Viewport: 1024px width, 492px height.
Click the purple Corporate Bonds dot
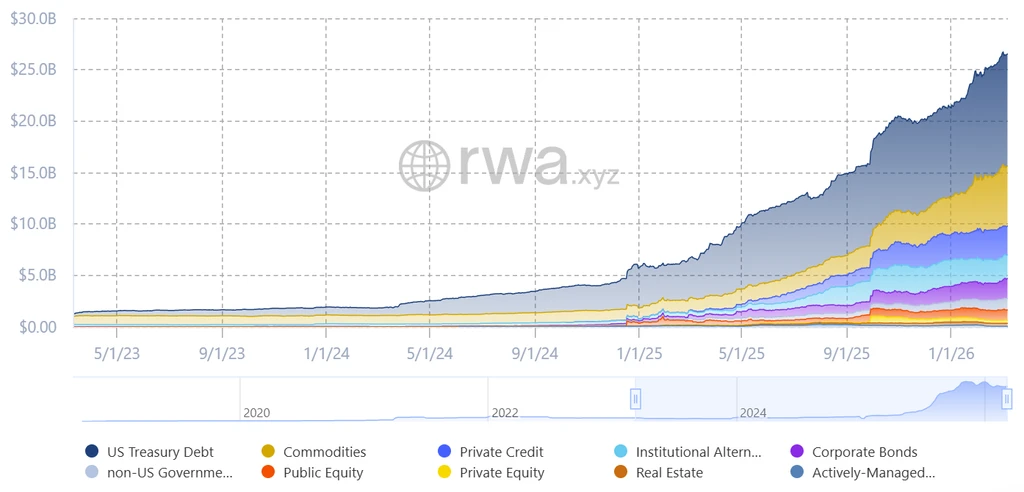click(797, 451)
